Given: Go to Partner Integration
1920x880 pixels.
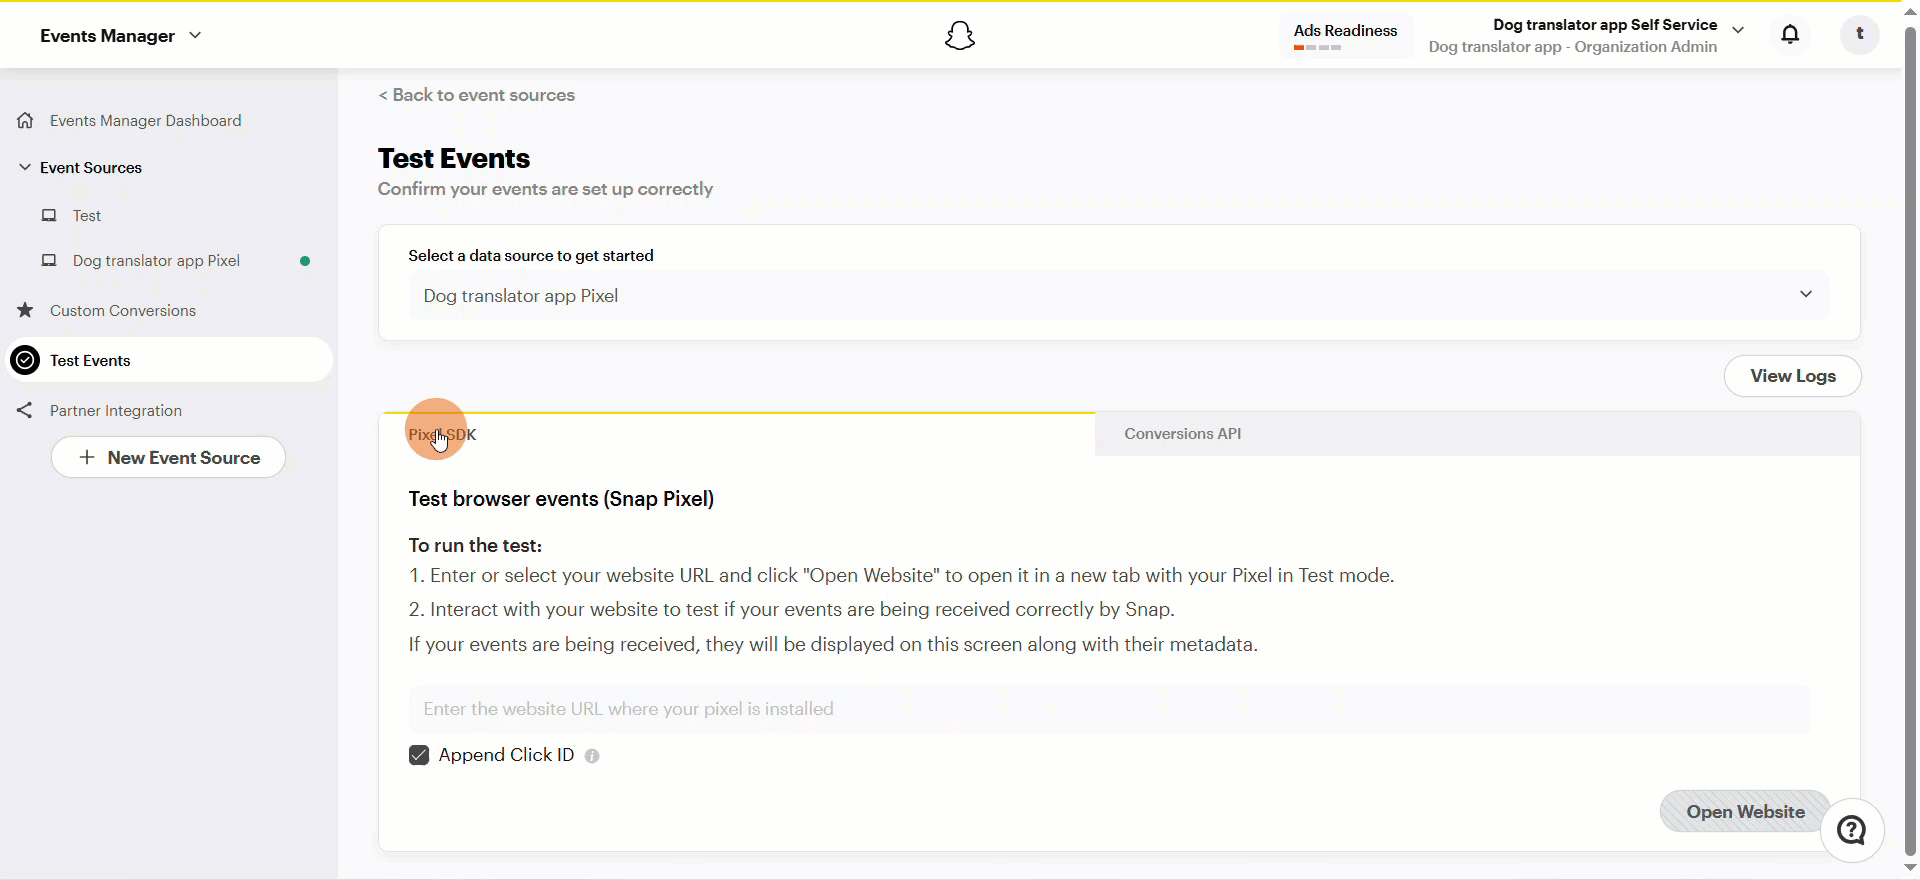Looking at the screenshot, I should coord(116,410).
